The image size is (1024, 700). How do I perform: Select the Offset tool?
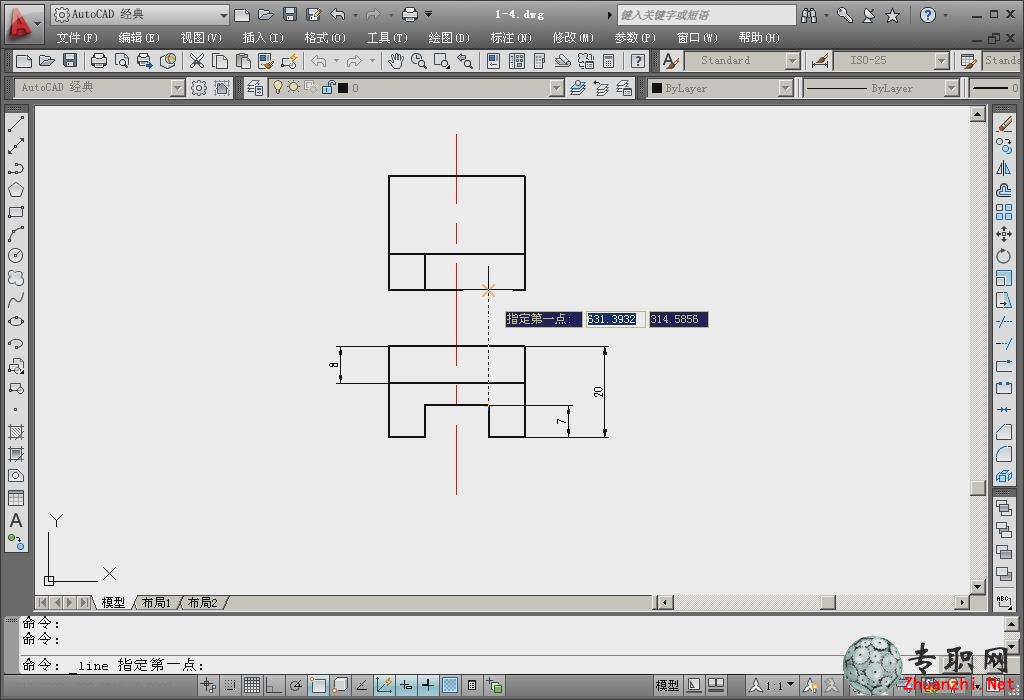click(1004, 190)
